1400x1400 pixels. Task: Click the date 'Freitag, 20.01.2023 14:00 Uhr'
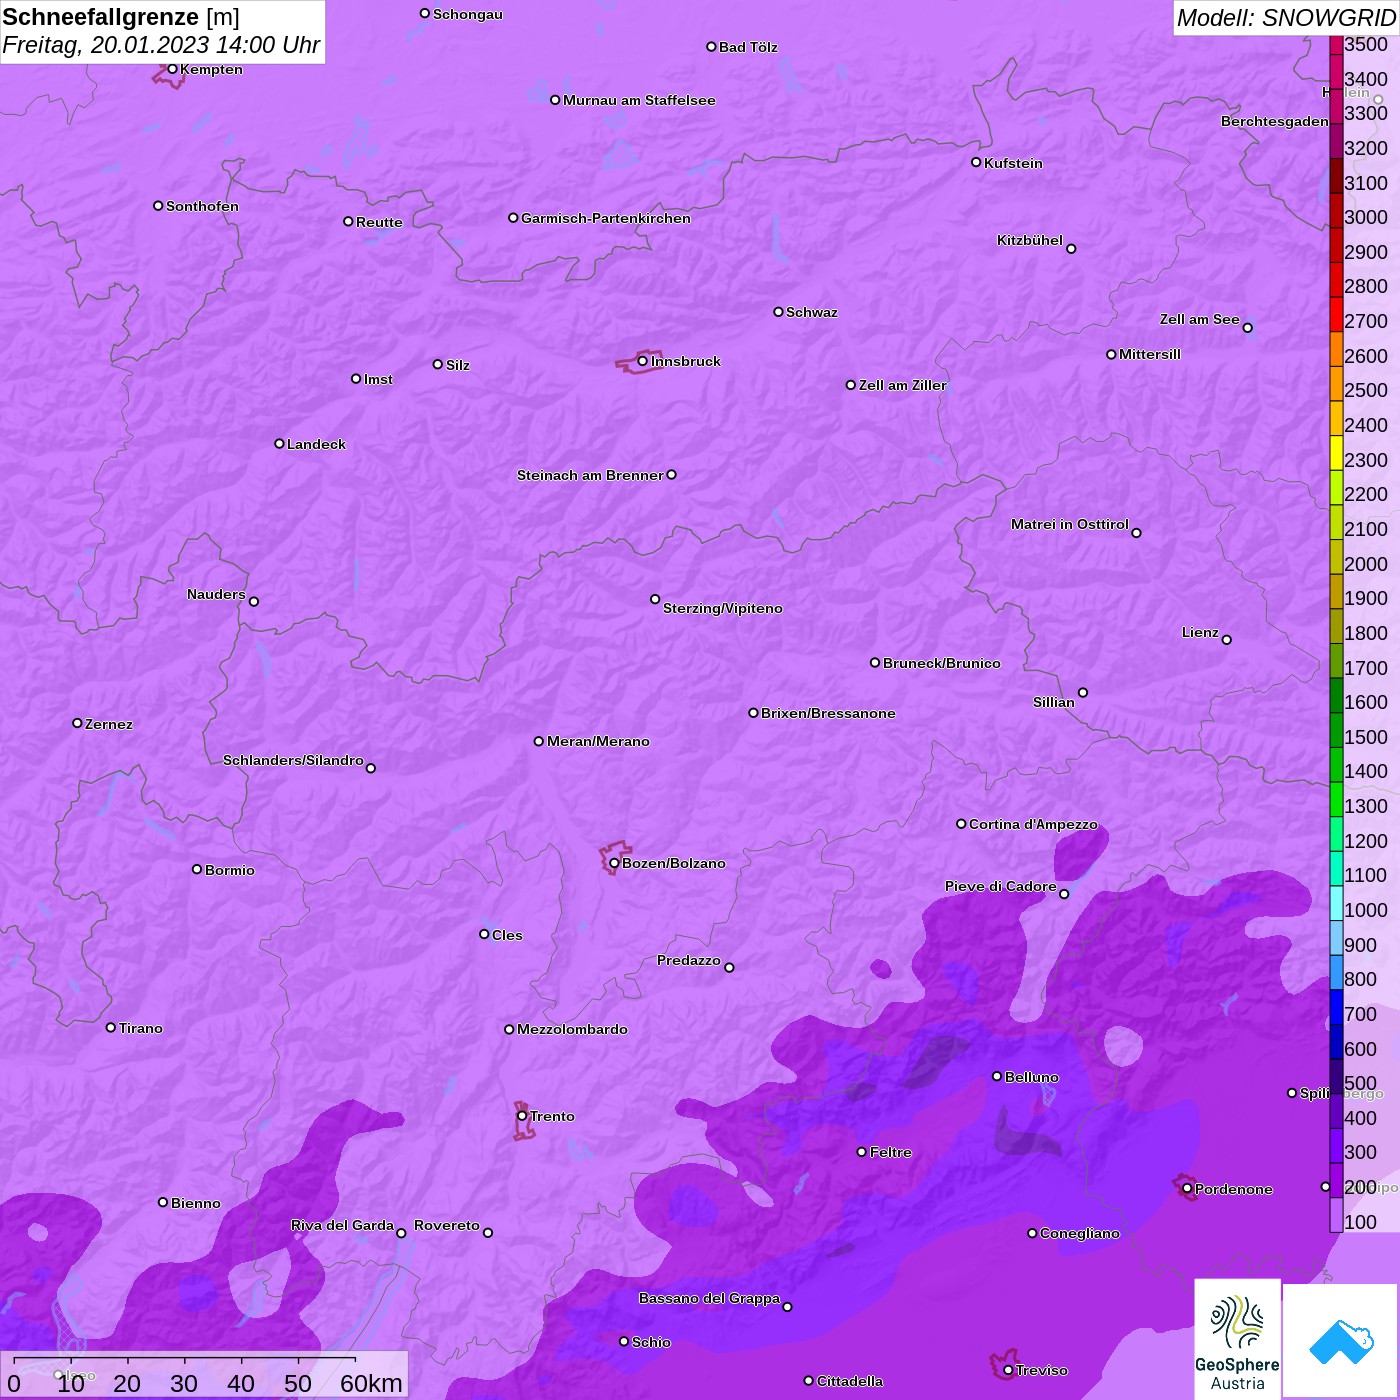pos(161,45)
